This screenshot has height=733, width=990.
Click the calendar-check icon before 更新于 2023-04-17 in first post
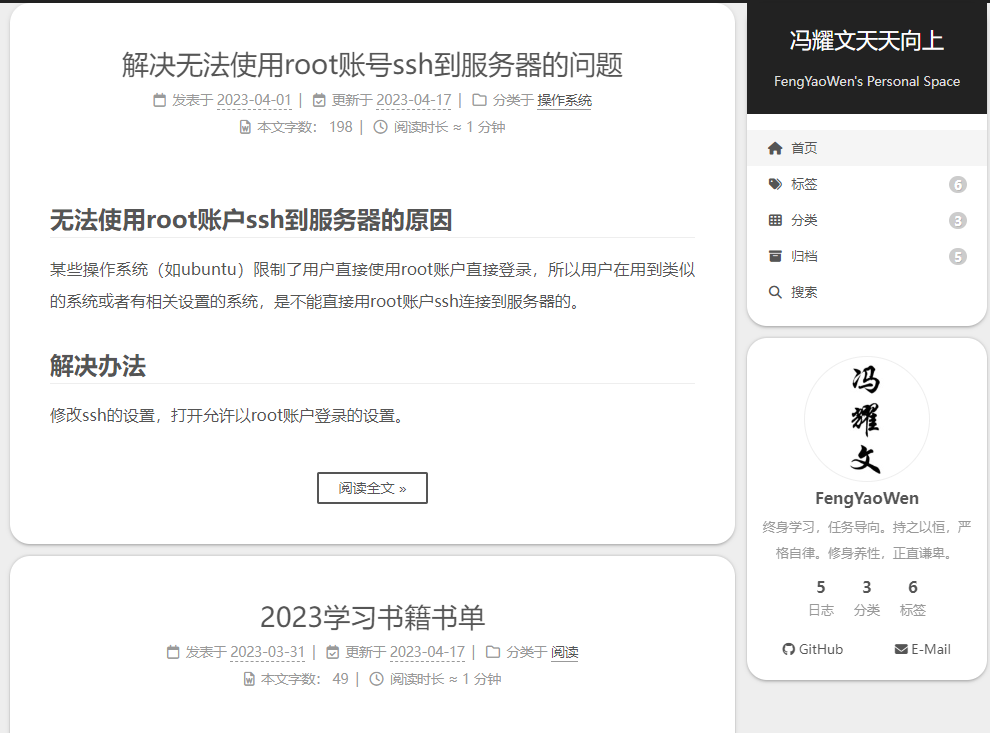click(319, 100)
